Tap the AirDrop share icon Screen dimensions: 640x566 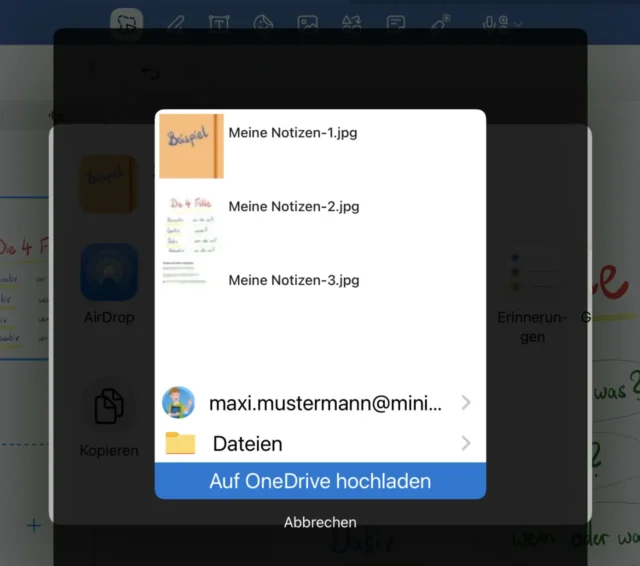(109, 273)
